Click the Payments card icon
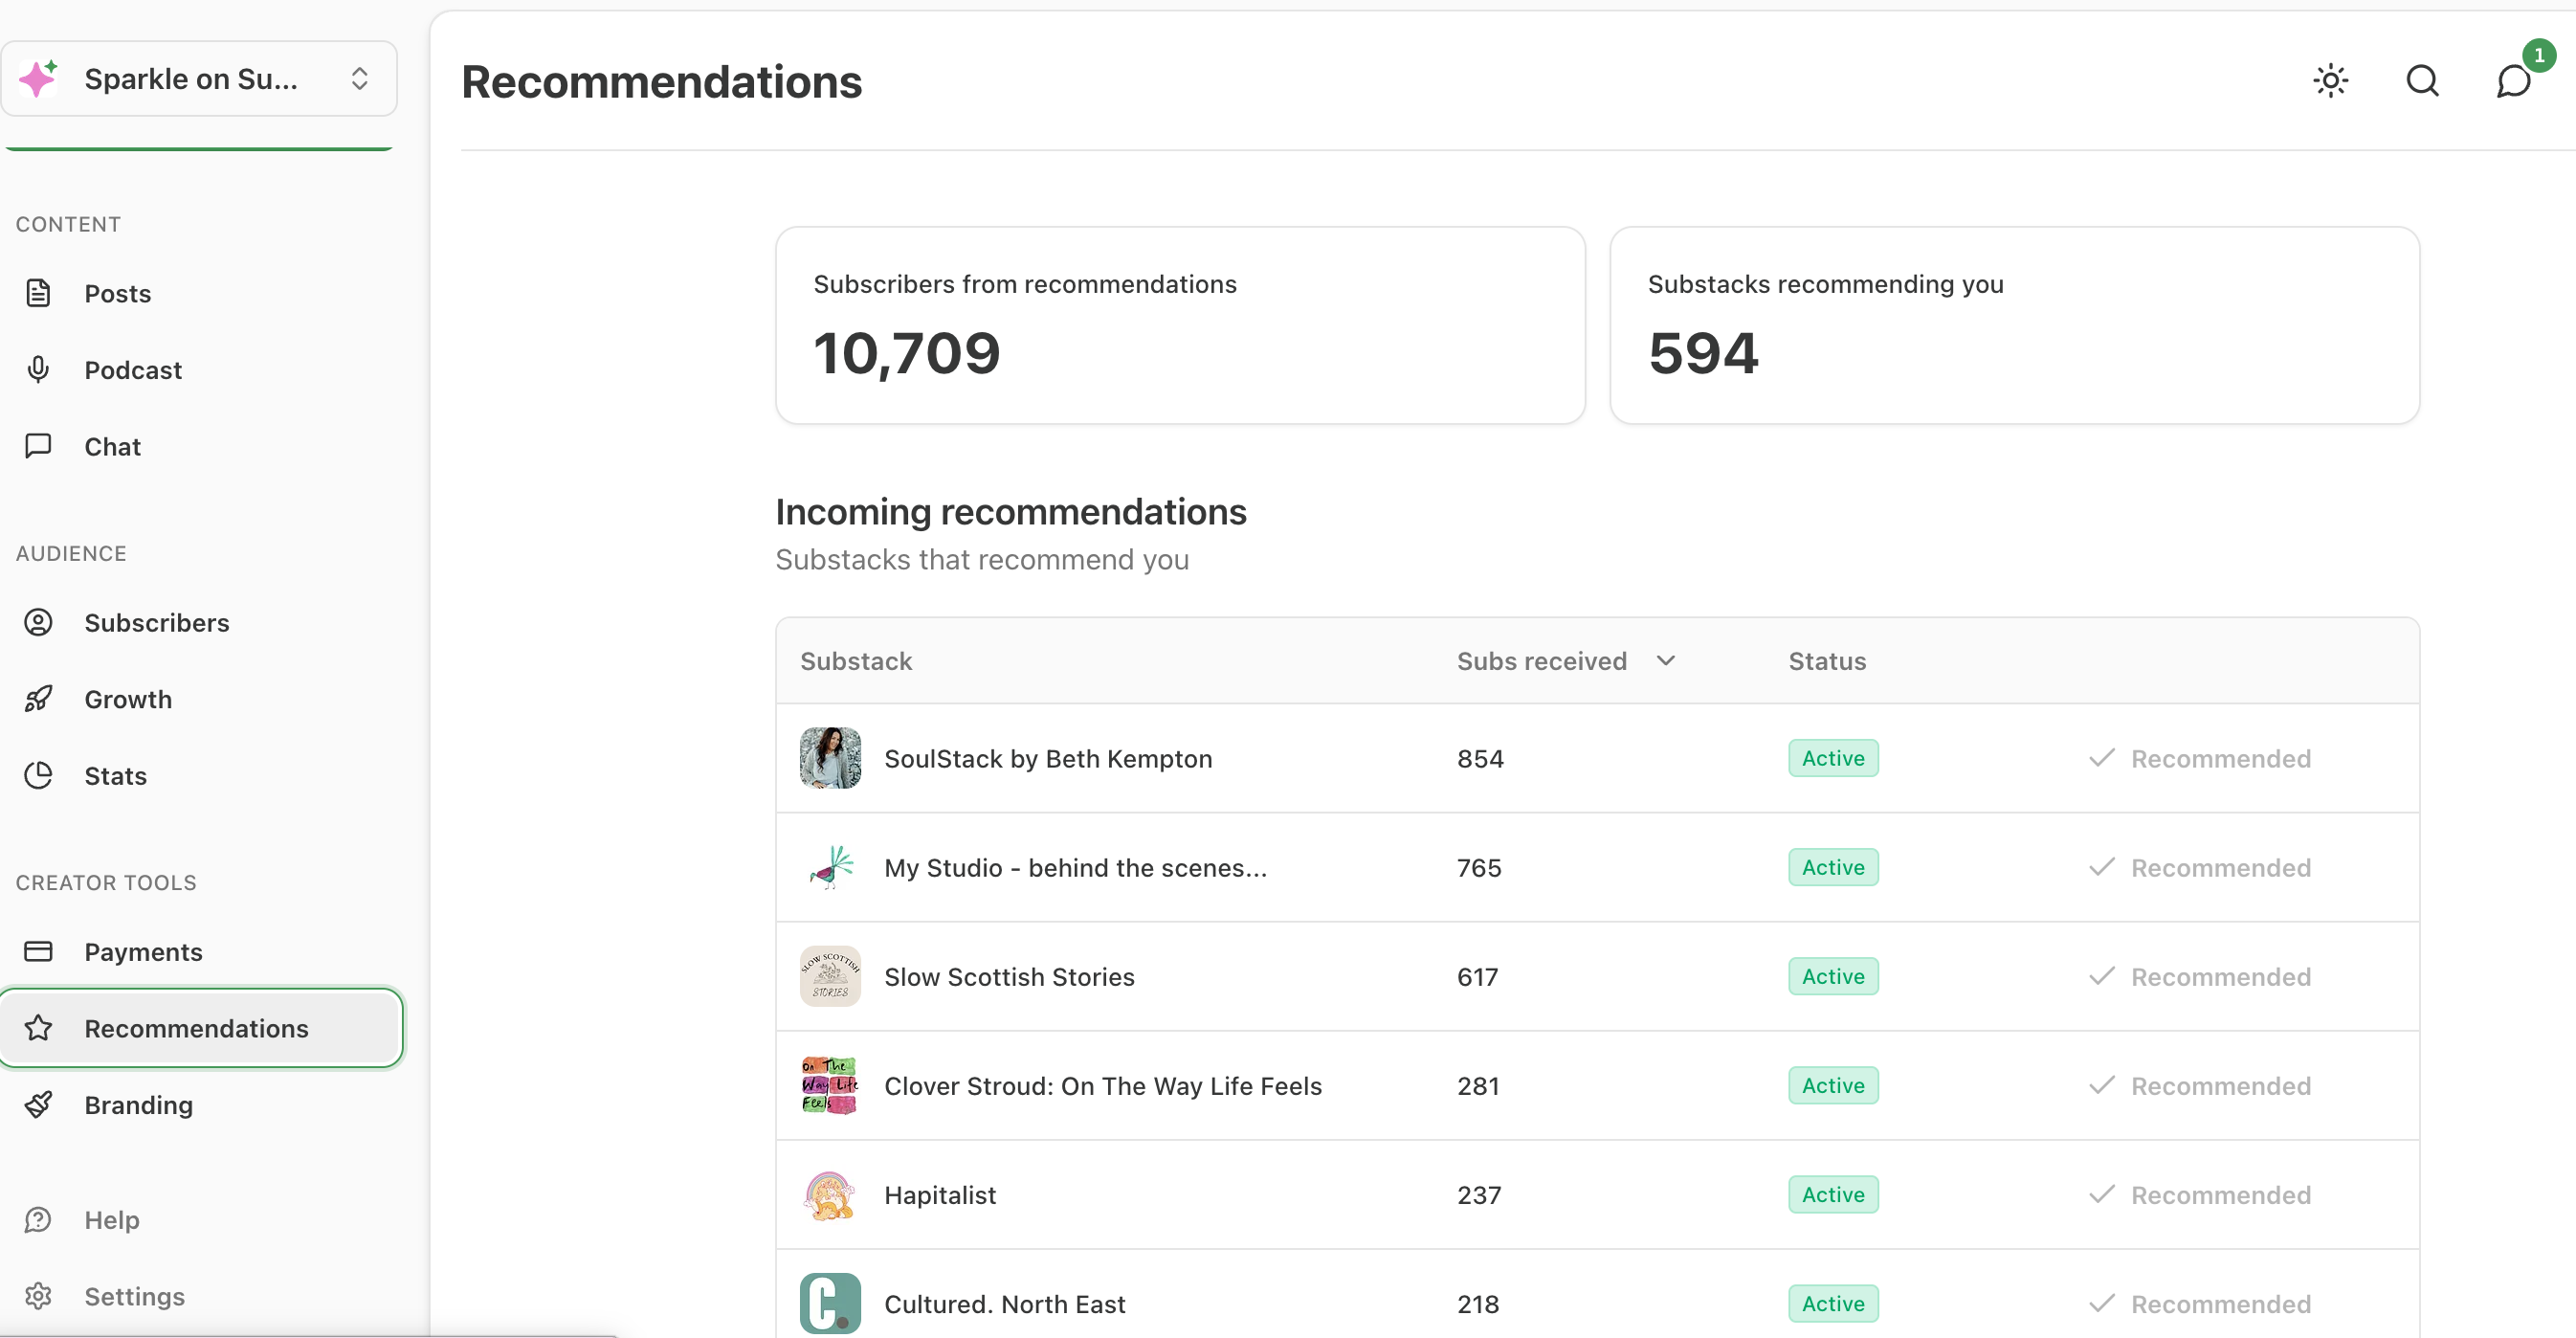This screenshot has width=2576, height=1338. click(x=38, y=951)
